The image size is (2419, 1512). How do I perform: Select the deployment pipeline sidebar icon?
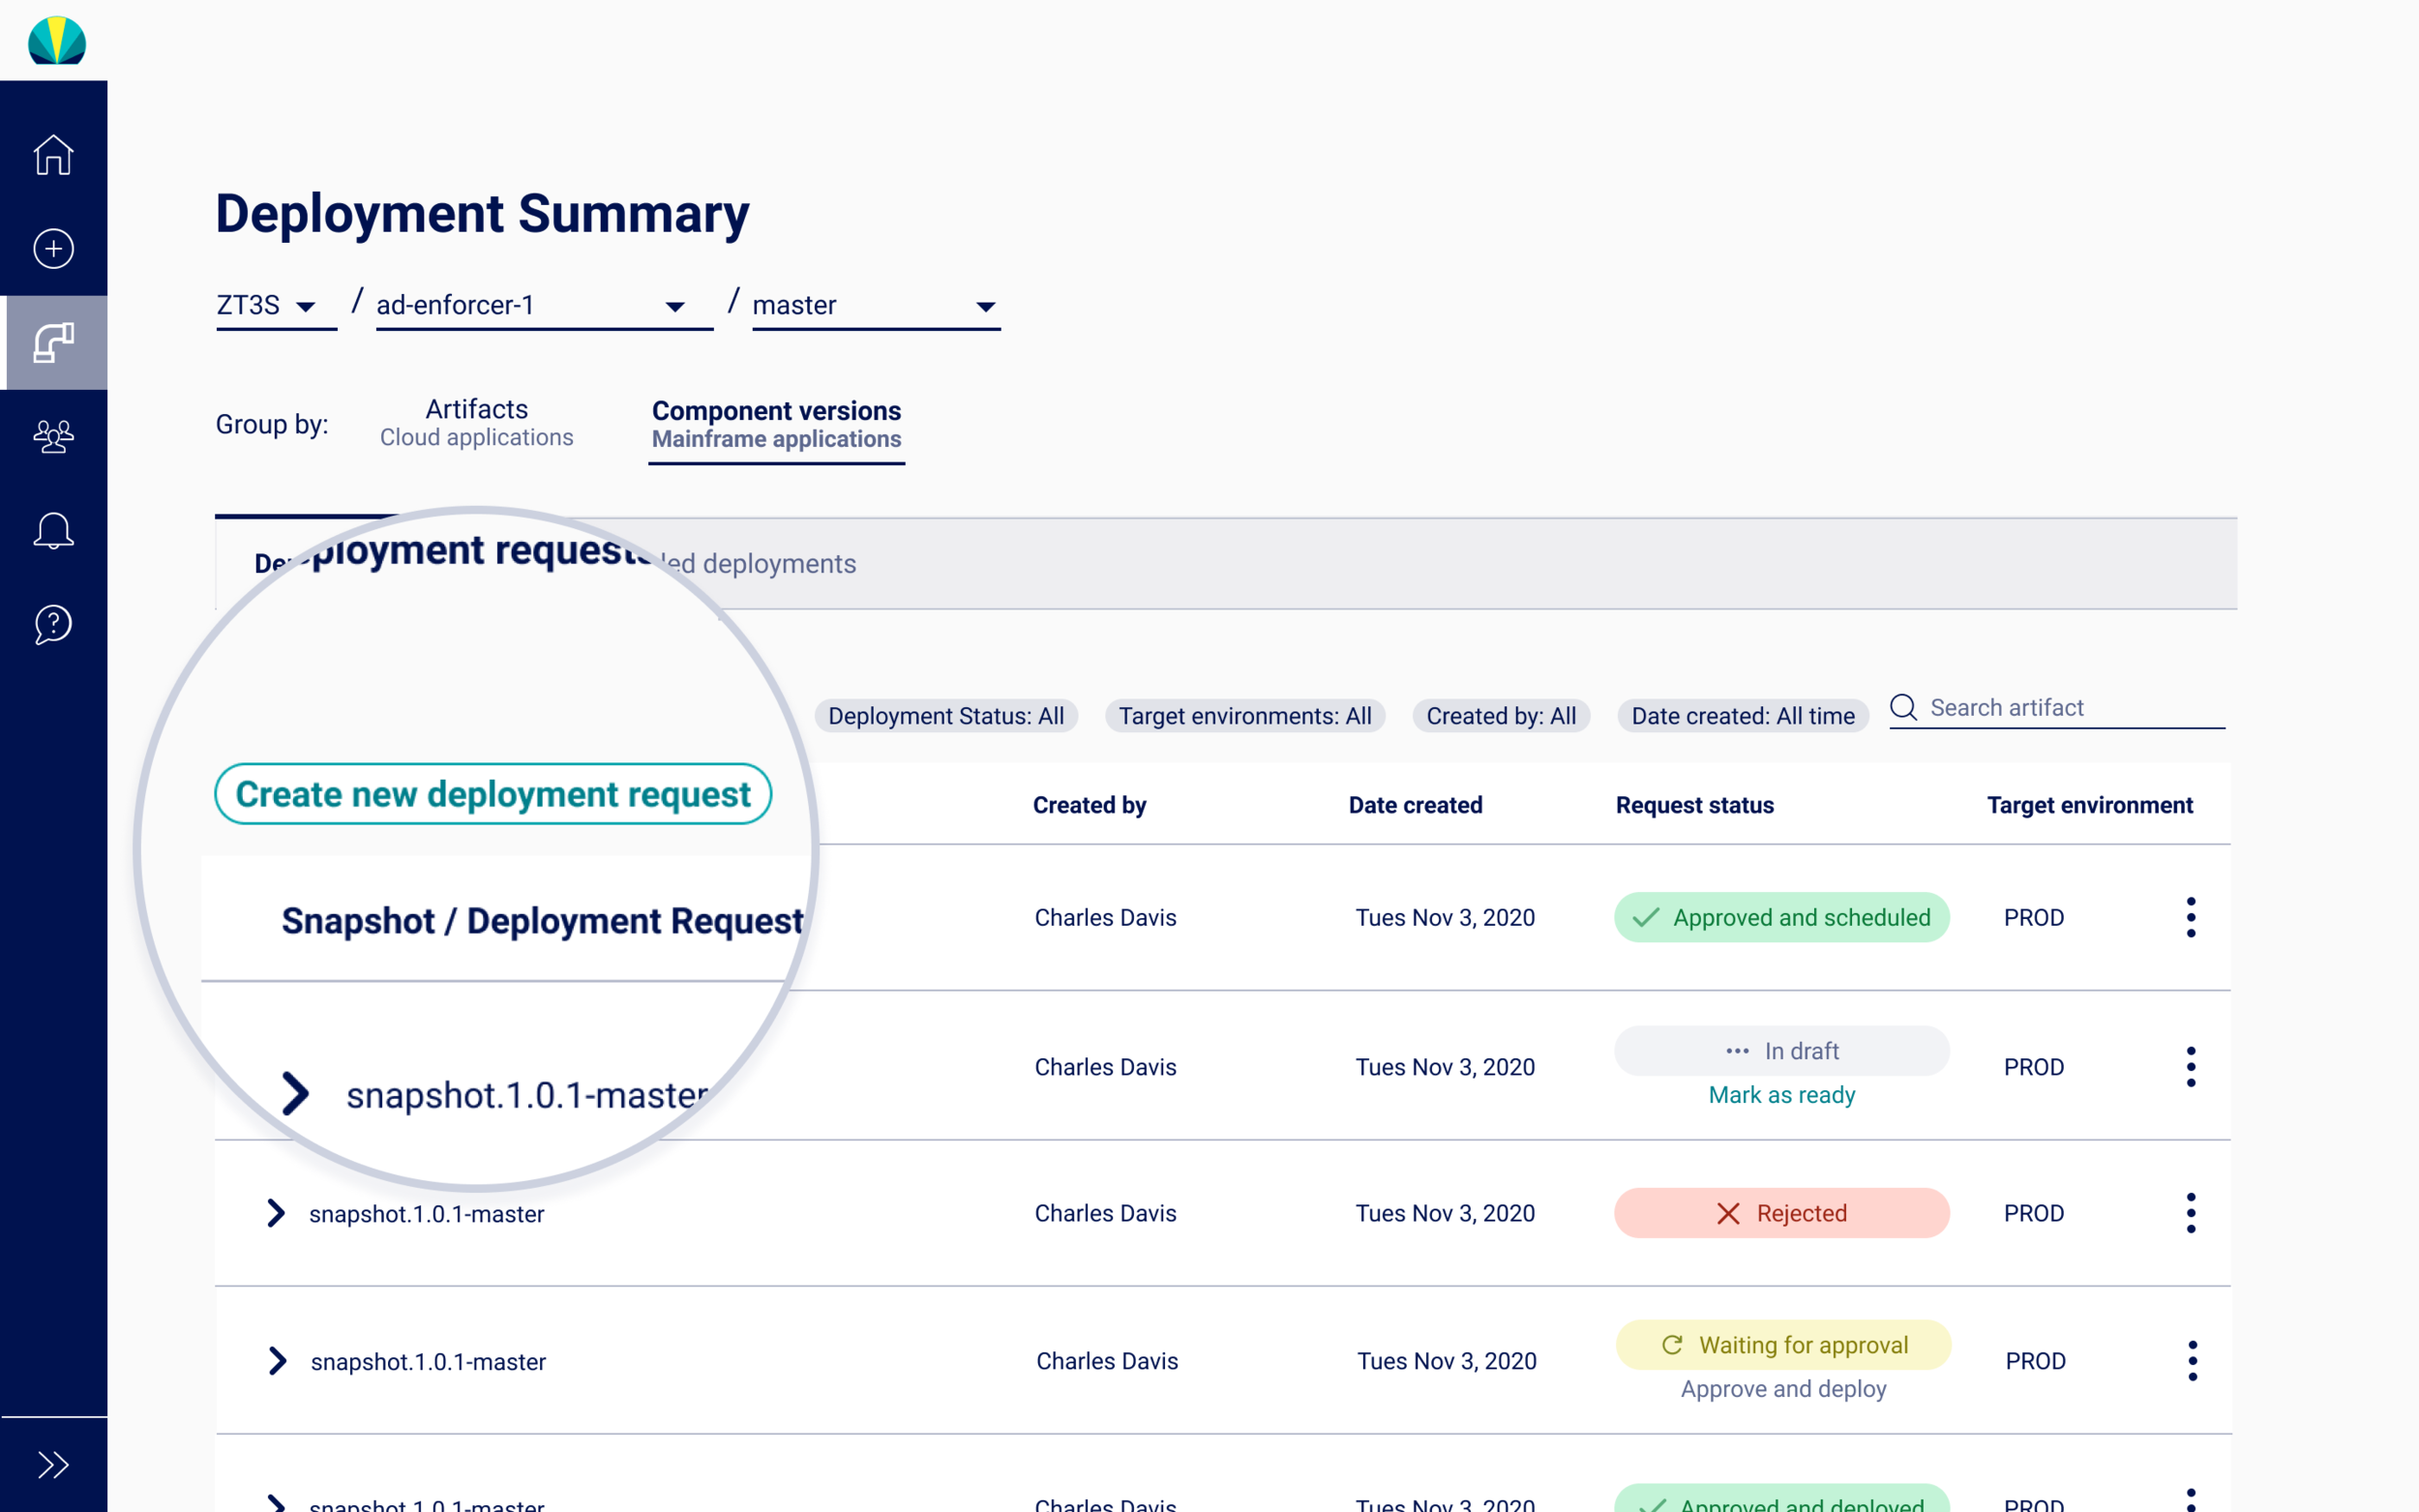[53, 343]
